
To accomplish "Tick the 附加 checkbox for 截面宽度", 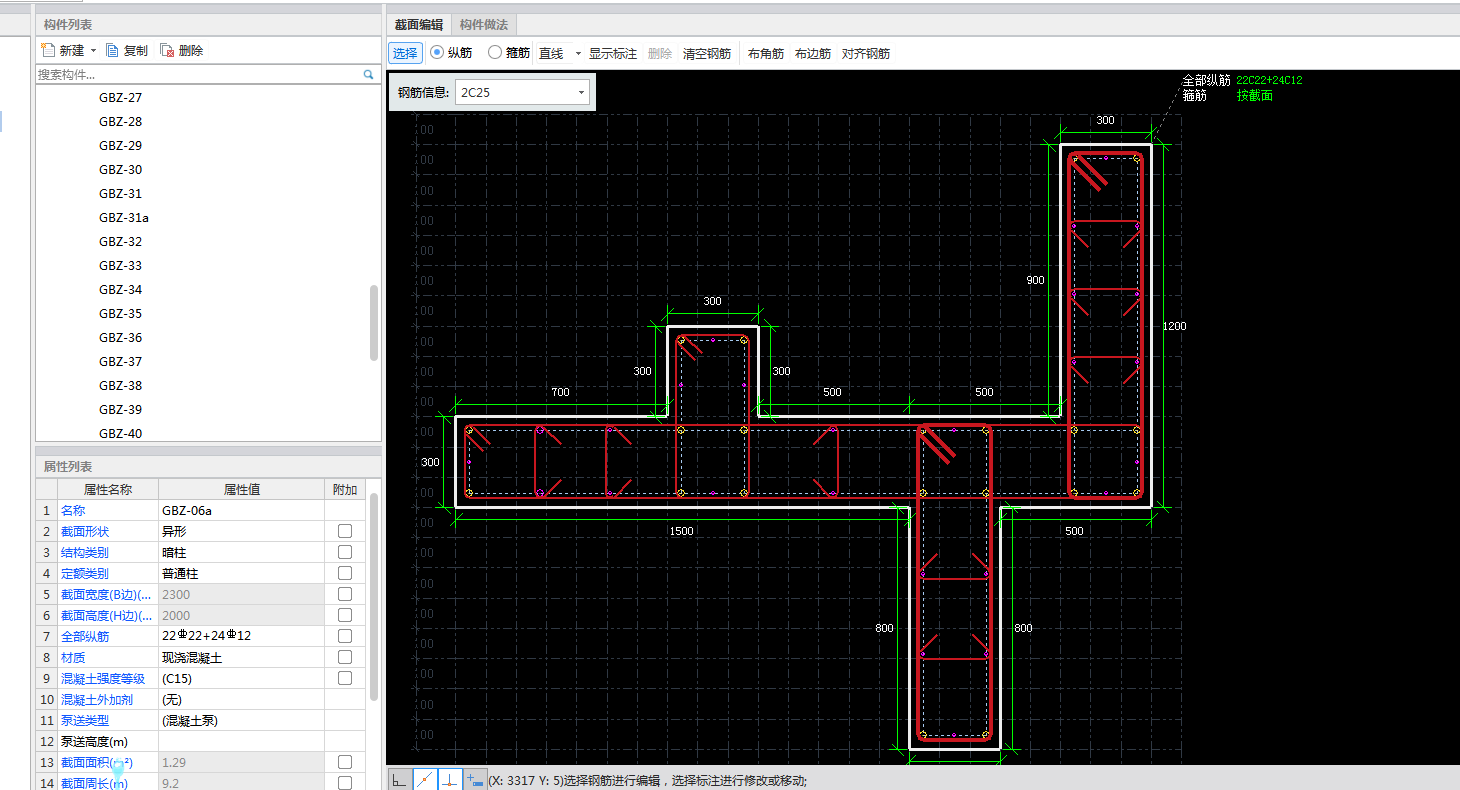I will [x=345, y=594].
